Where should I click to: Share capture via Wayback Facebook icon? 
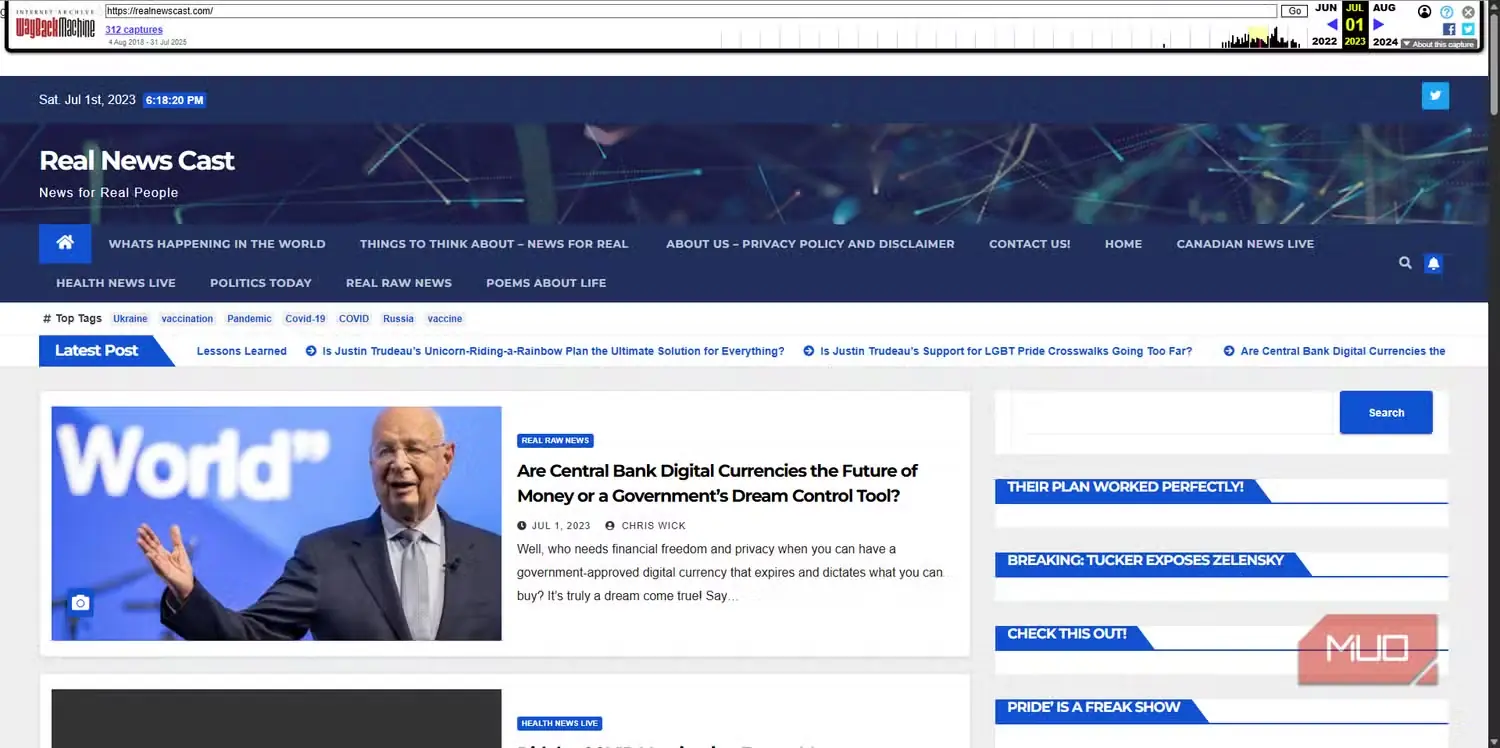tap(1449, 29)
